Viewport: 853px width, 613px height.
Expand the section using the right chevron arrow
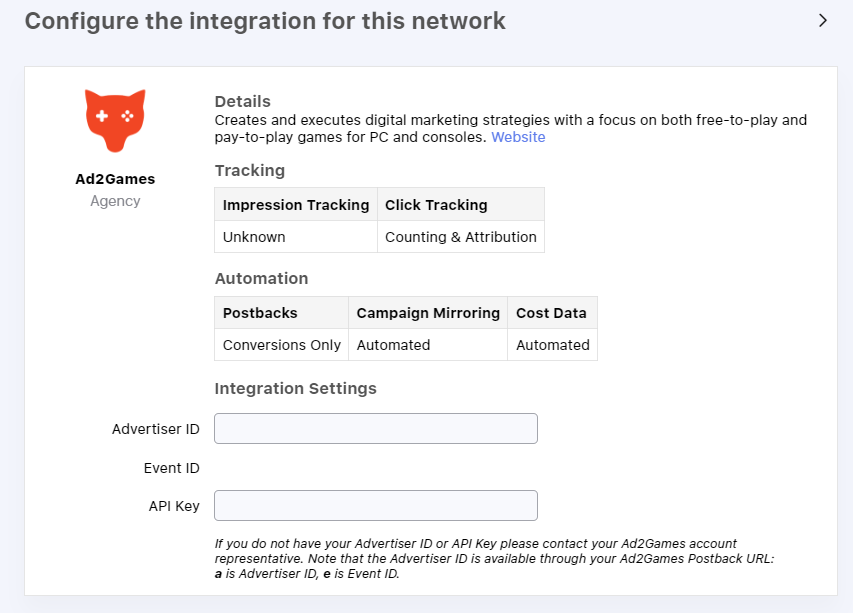[823, 21]
